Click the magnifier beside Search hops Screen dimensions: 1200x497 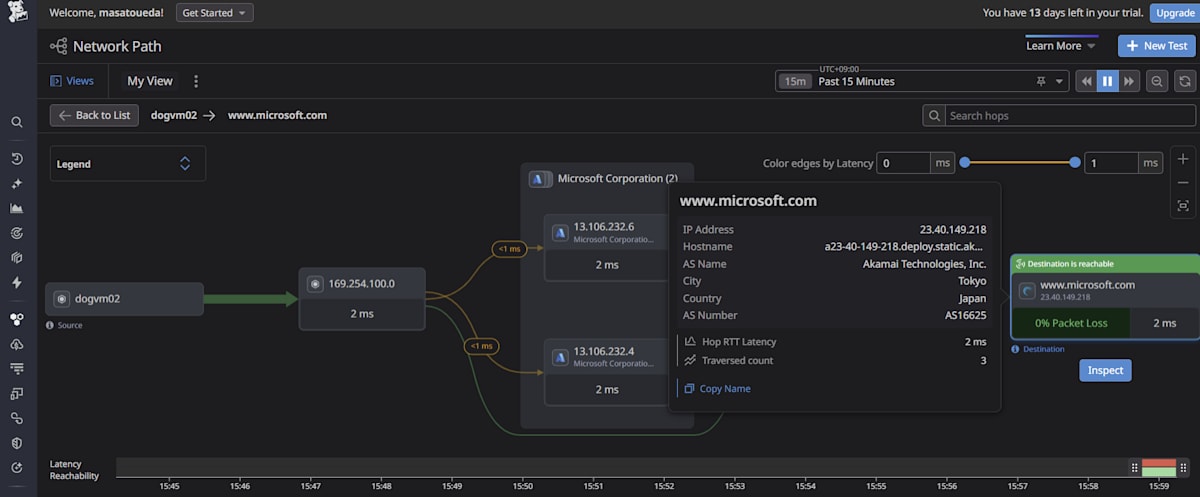pyautogui.click(x=934, y=116)
